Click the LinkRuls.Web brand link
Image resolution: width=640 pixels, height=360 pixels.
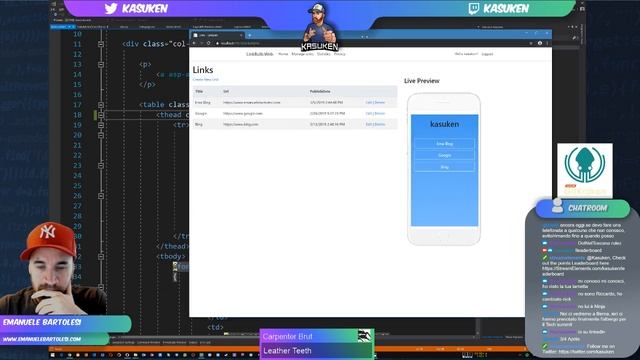pos(260,54)
